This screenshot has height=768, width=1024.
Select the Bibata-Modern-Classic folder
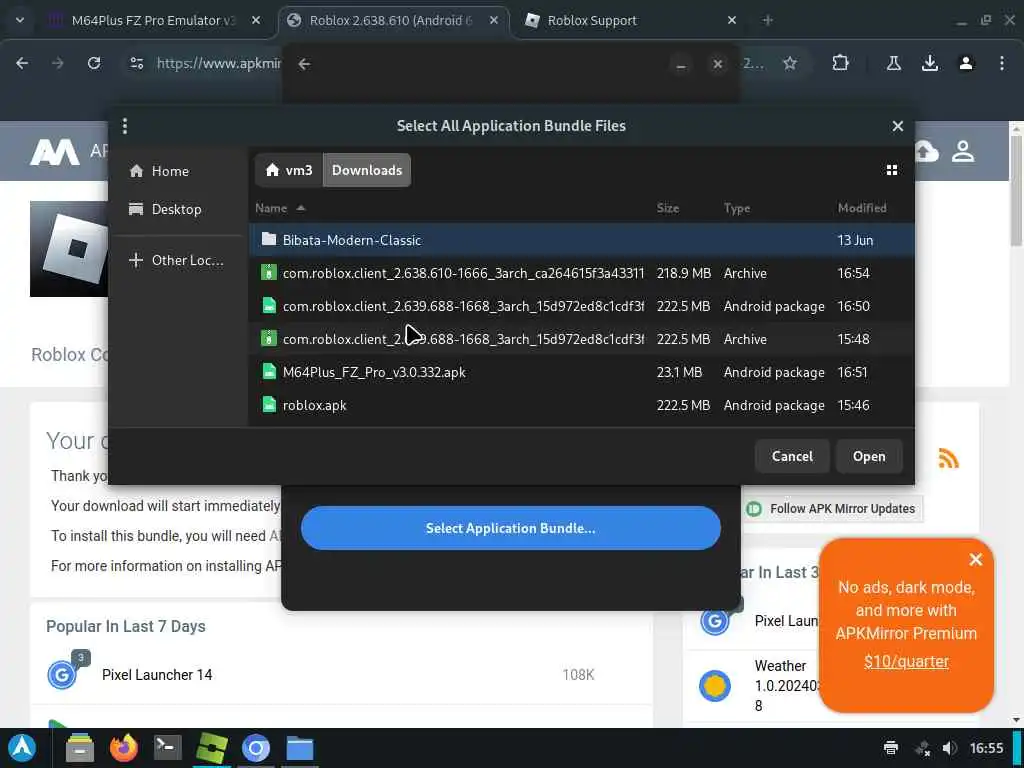tap(581, 240)
